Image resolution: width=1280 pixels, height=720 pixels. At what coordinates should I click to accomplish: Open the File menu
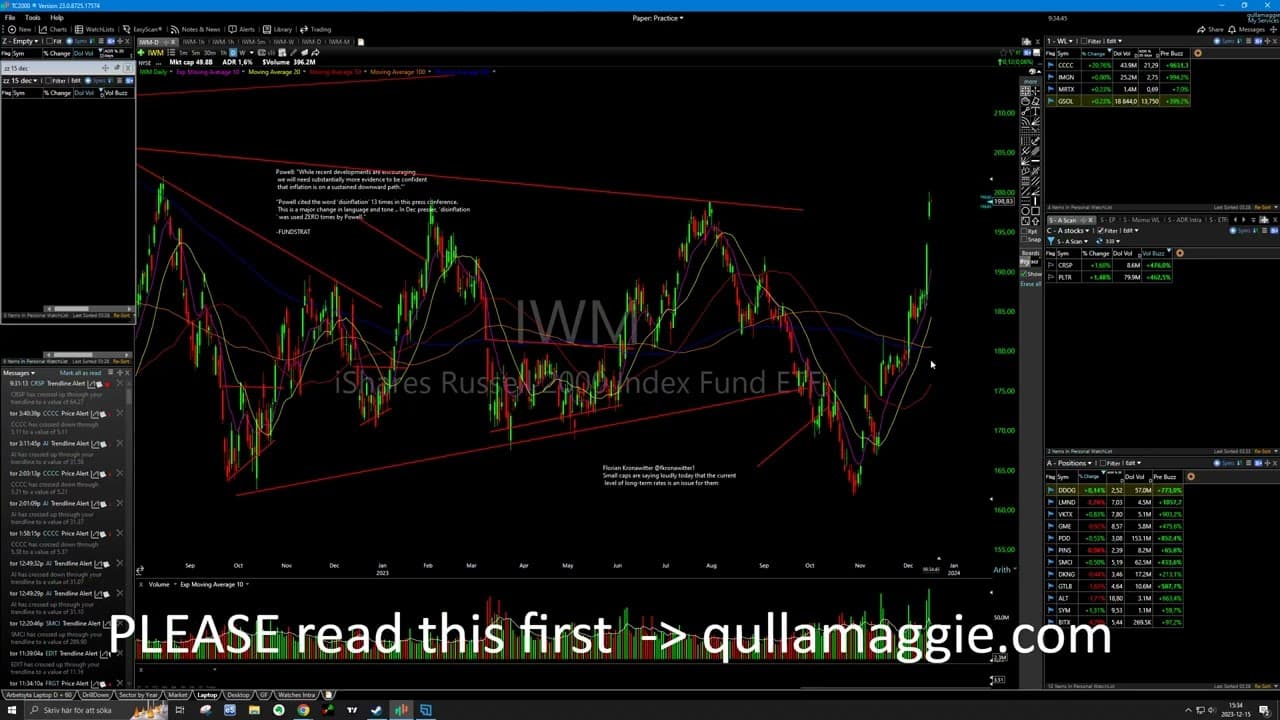click(10, 18)
